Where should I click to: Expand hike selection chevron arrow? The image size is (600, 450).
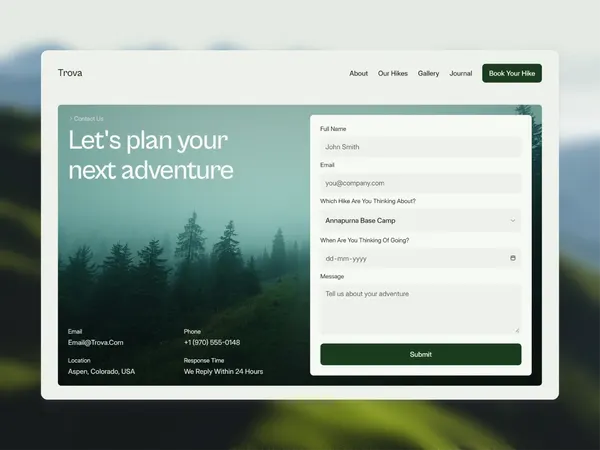pos(513,220)
